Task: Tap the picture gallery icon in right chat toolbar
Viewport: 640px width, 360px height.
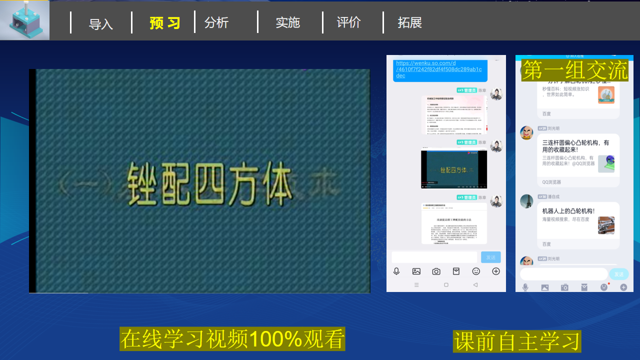Action: point(545,288)
